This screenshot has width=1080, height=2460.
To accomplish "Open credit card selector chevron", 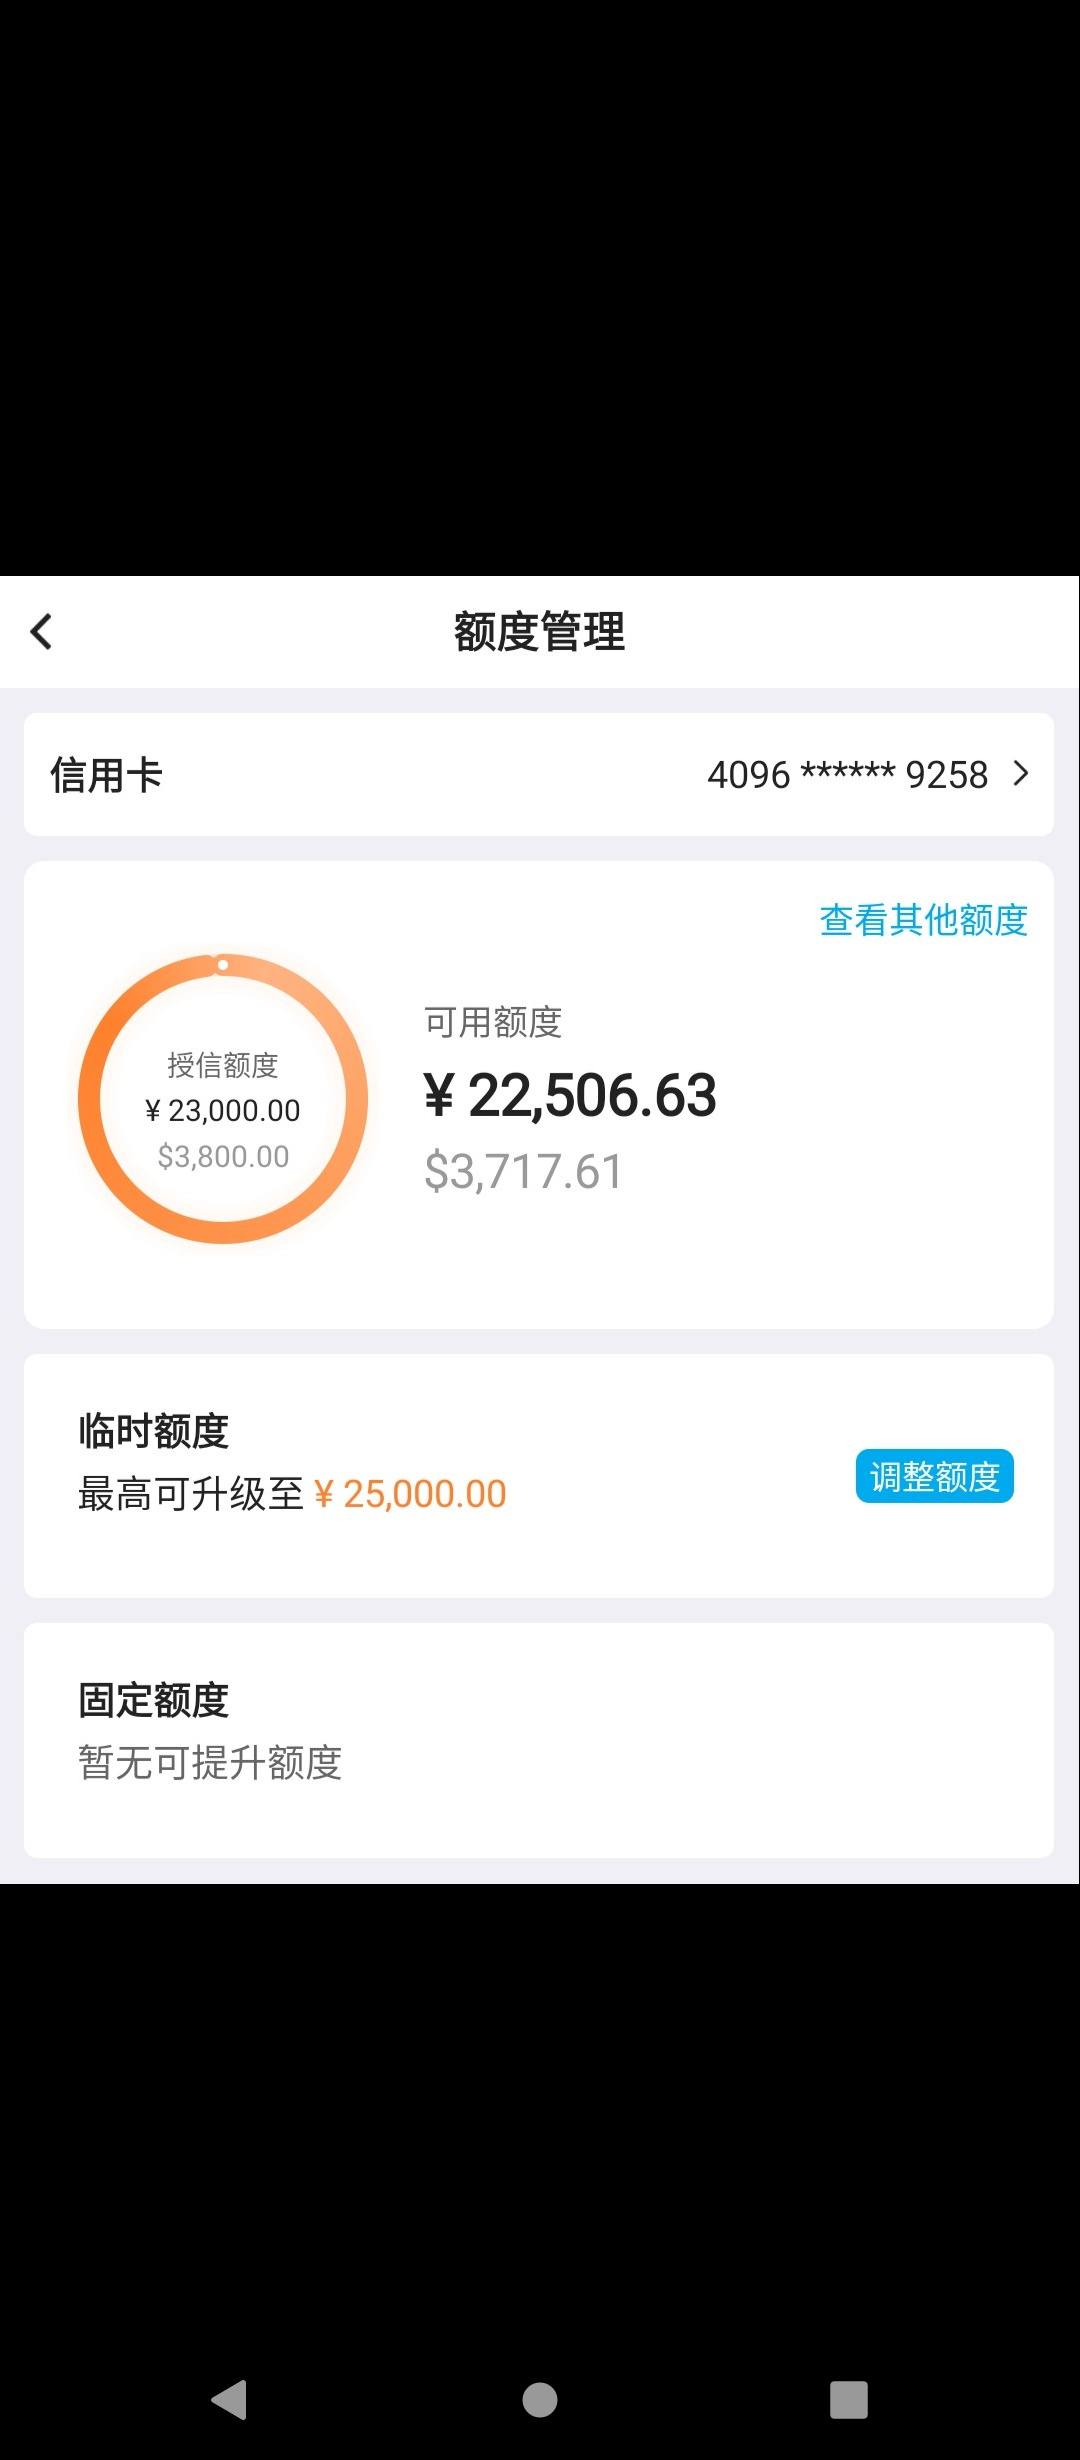I will 1020,774.
